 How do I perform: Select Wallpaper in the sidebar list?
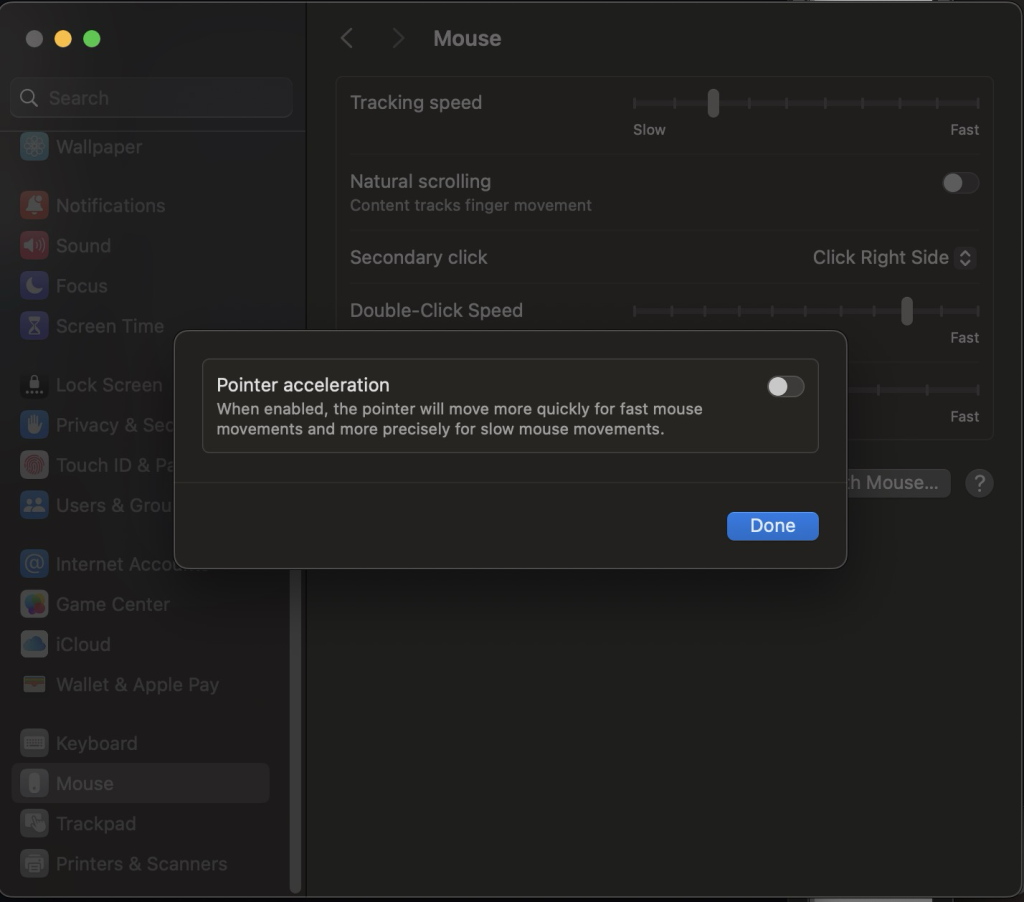(98, 147)
